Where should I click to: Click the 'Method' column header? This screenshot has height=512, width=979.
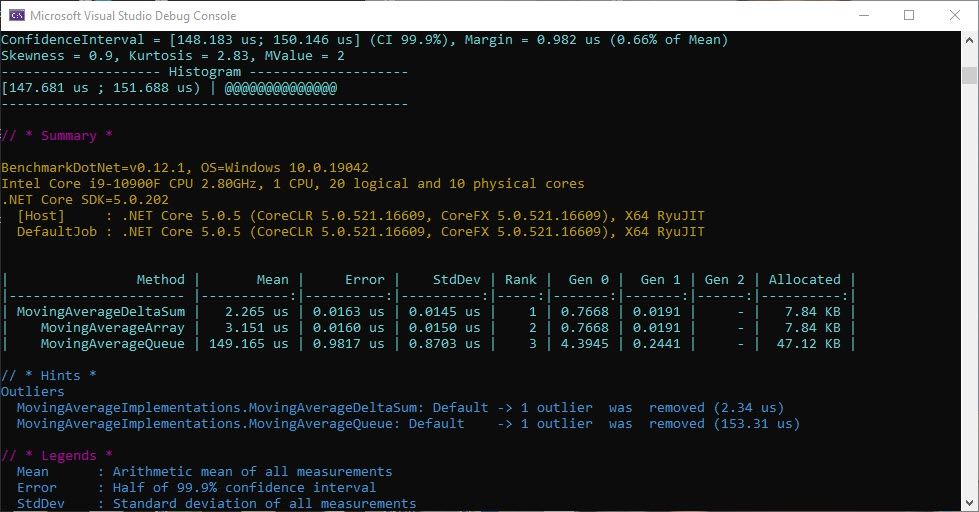pyautogui.click(x=160, y=280)
